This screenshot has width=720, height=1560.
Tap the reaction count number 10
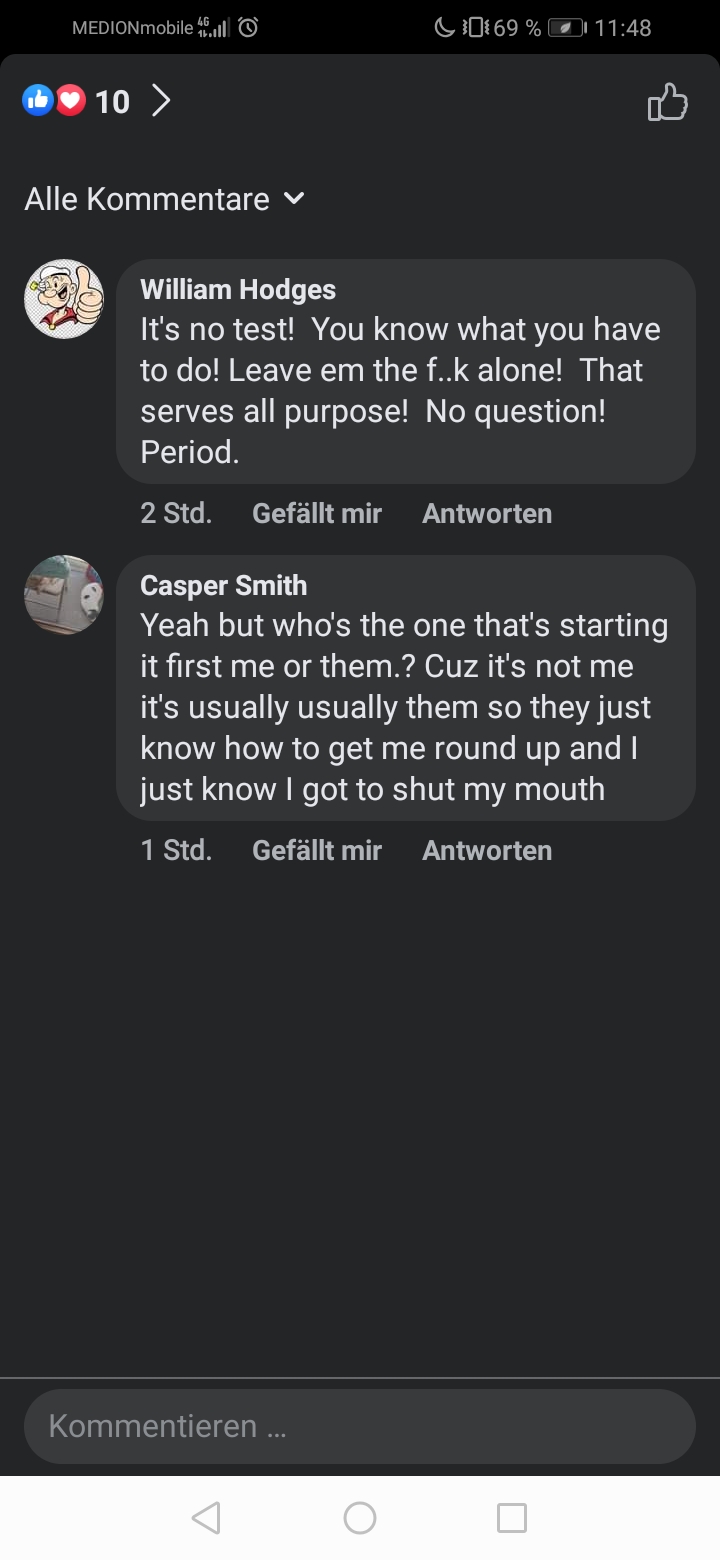113,101
